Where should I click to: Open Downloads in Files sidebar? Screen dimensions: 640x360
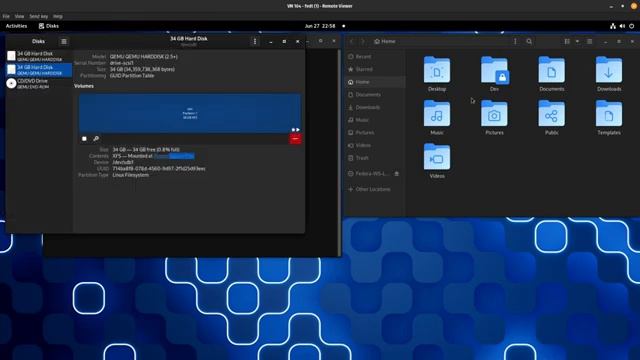[x=375, y=107]
